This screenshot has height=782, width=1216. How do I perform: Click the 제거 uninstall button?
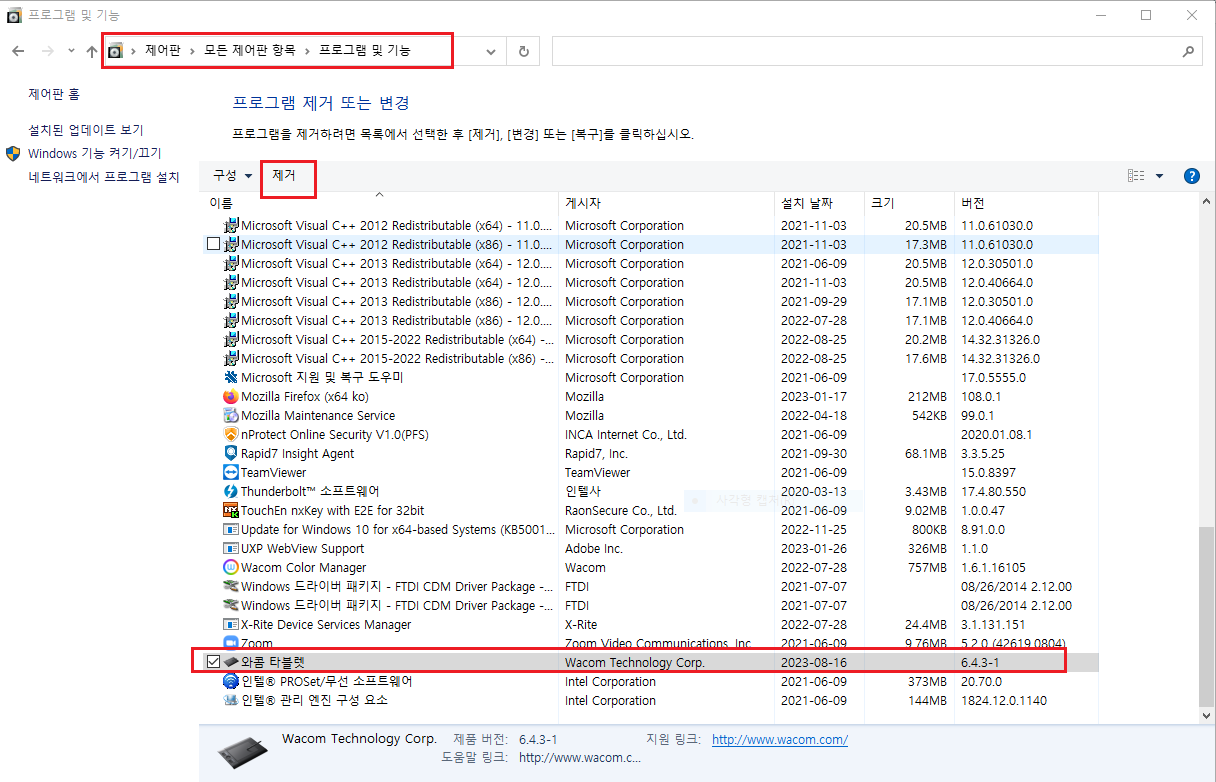coord(284,175)
